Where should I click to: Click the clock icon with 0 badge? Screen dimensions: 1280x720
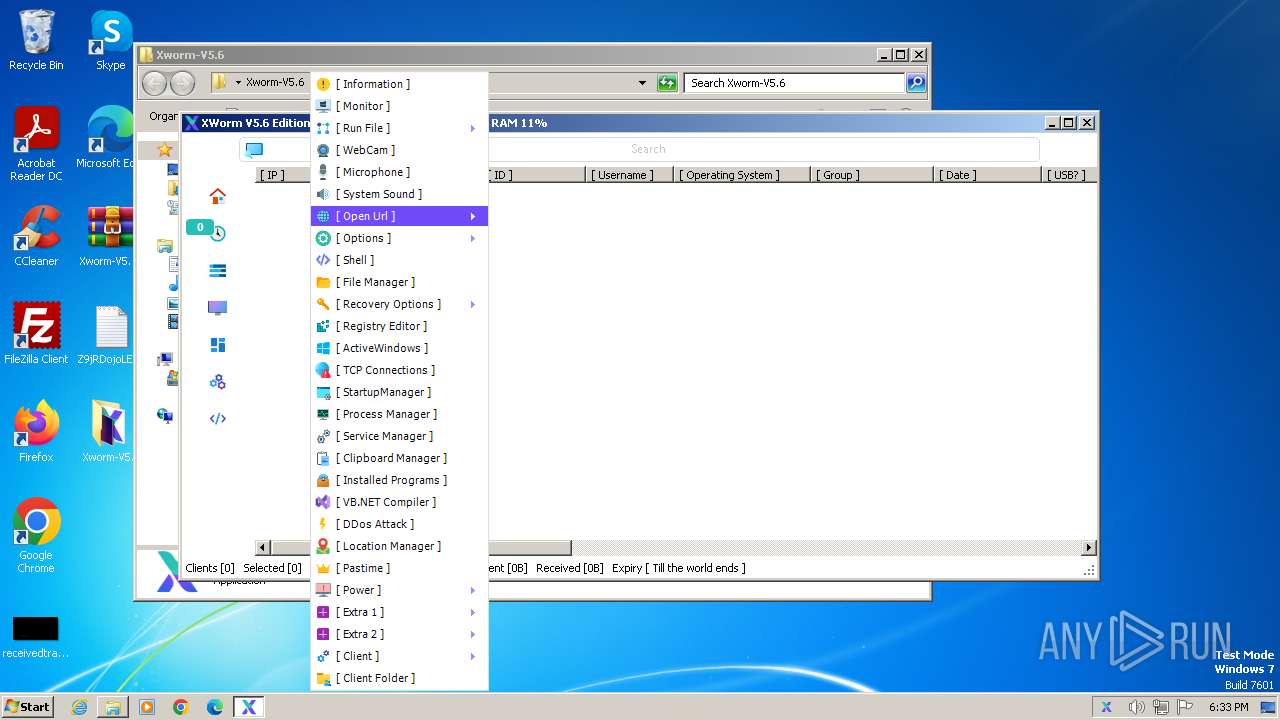click(217, 233)
